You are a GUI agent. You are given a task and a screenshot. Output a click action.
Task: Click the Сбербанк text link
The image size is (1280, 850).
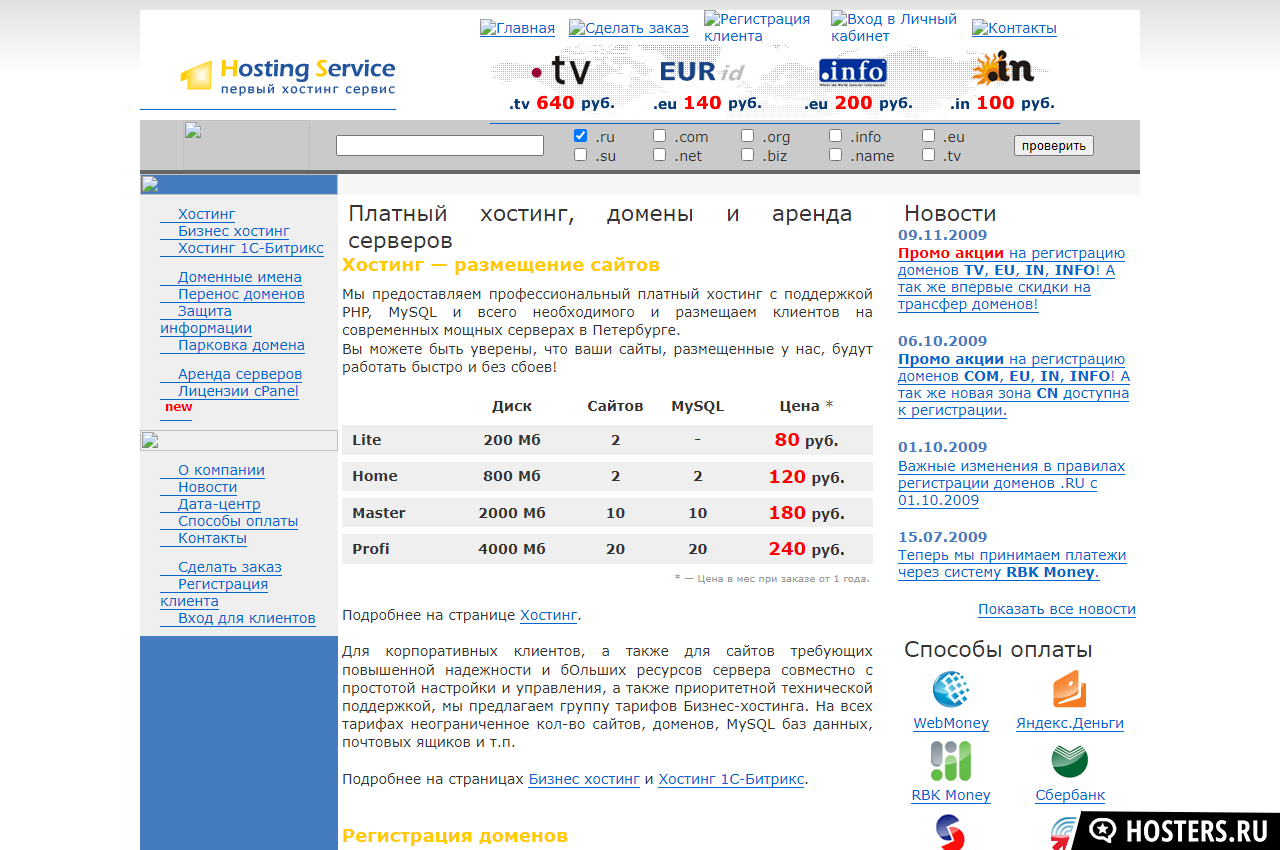[x=1070, y=795]
